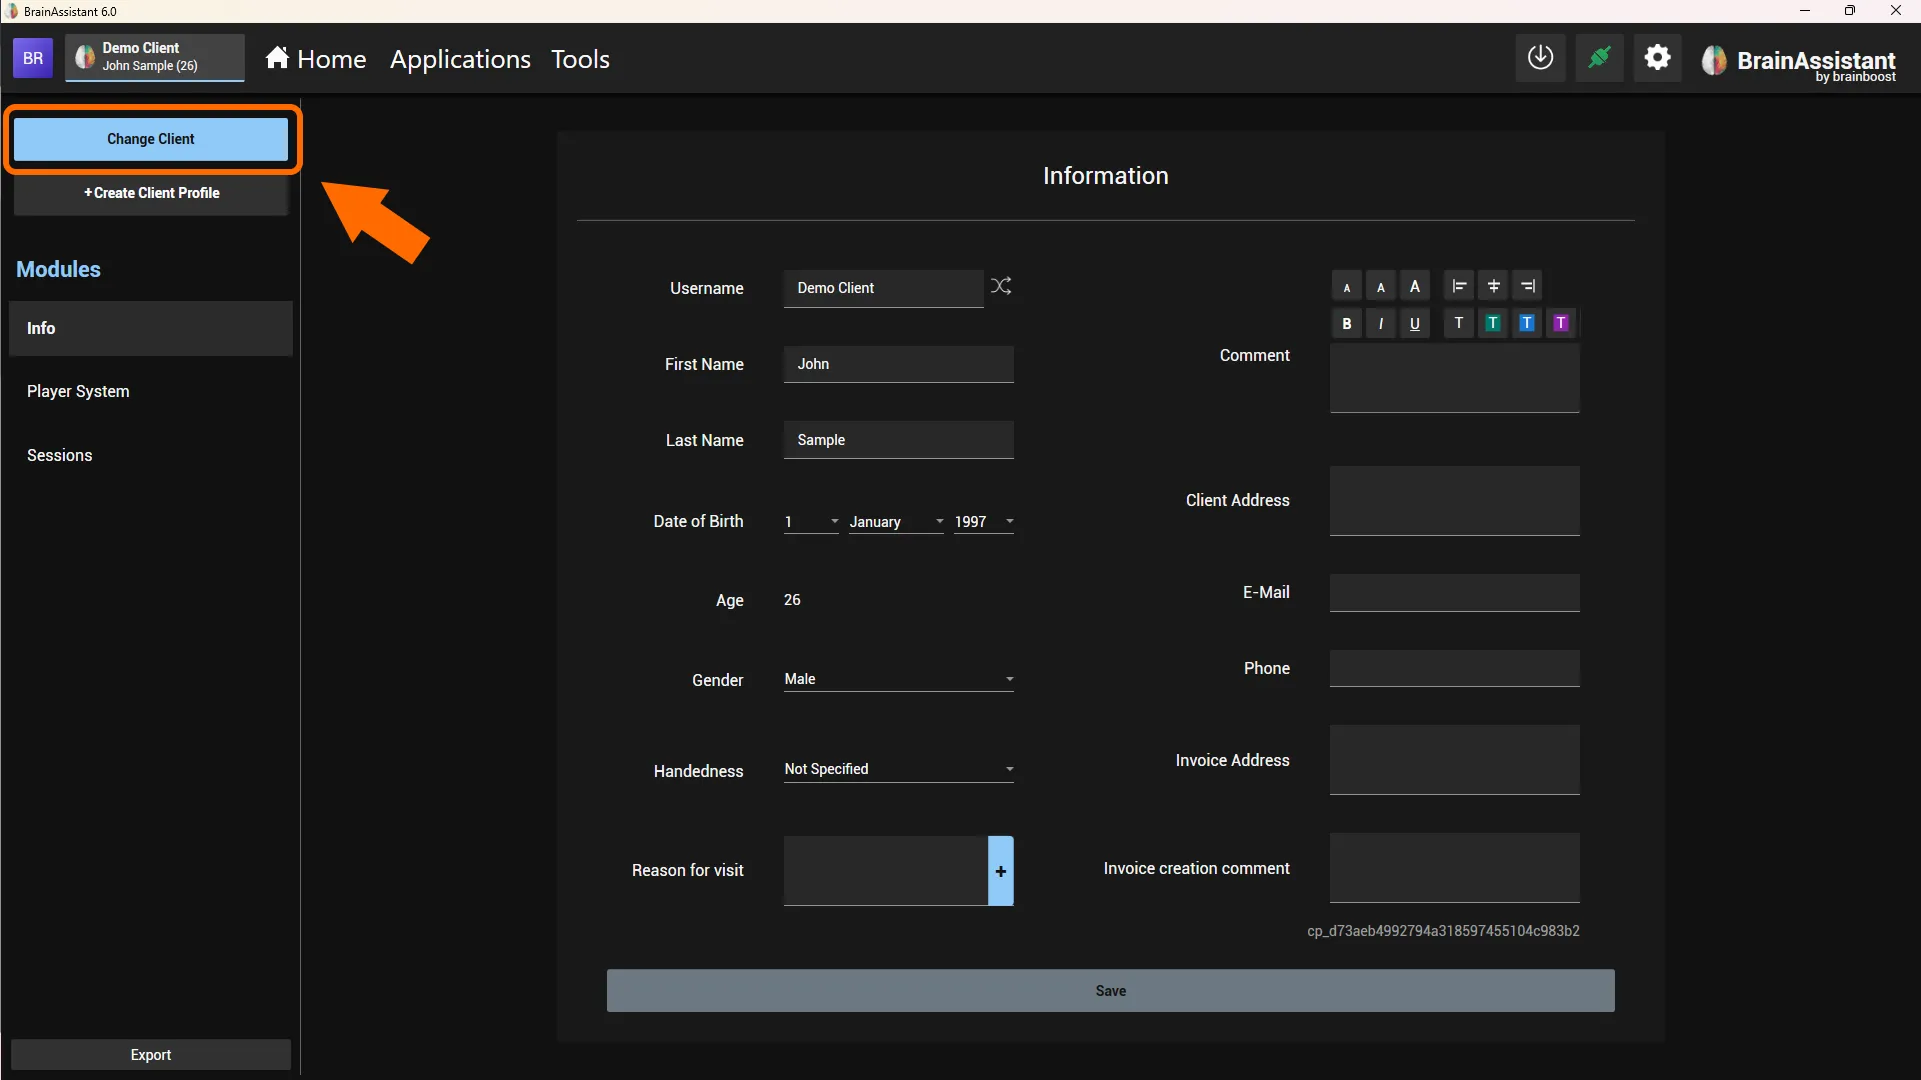Select the Info module
The height and width of the screenshot is (1080, 1921).
151,328
